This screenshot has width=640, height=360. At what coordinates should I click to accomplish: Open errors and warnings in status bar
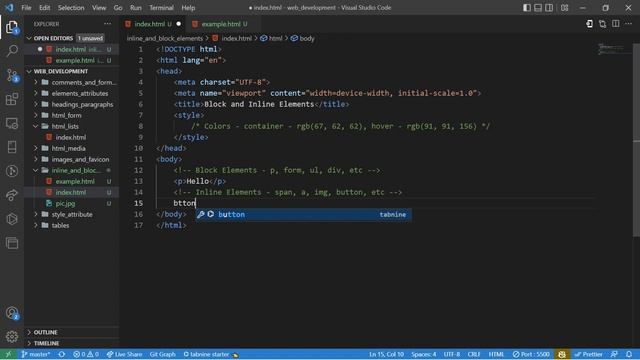coord(86,354)
